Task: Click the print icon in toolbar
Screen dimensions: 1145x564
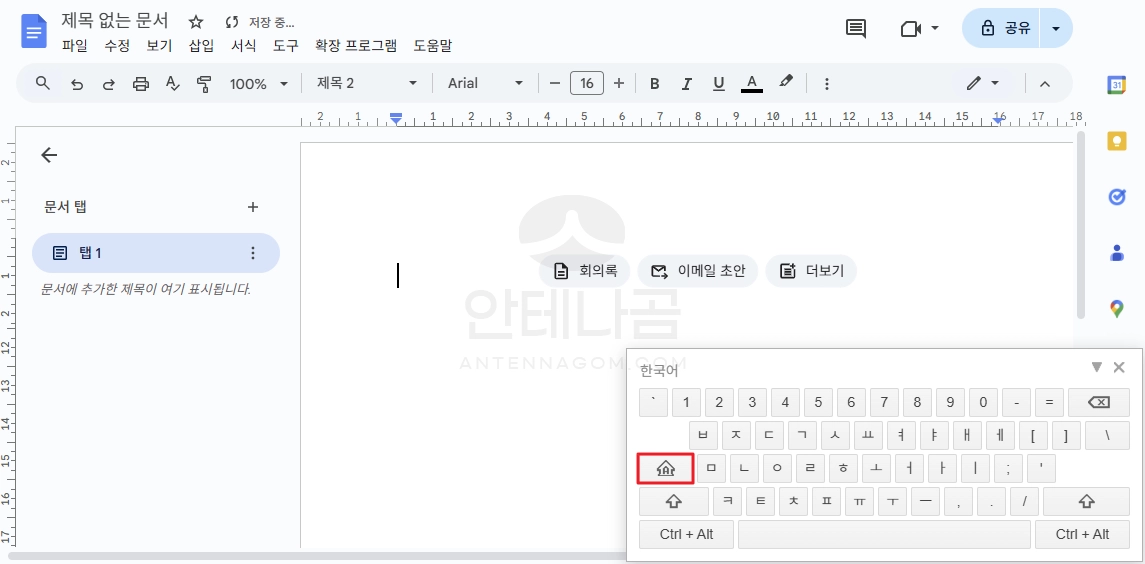Action: click(140, 84)
